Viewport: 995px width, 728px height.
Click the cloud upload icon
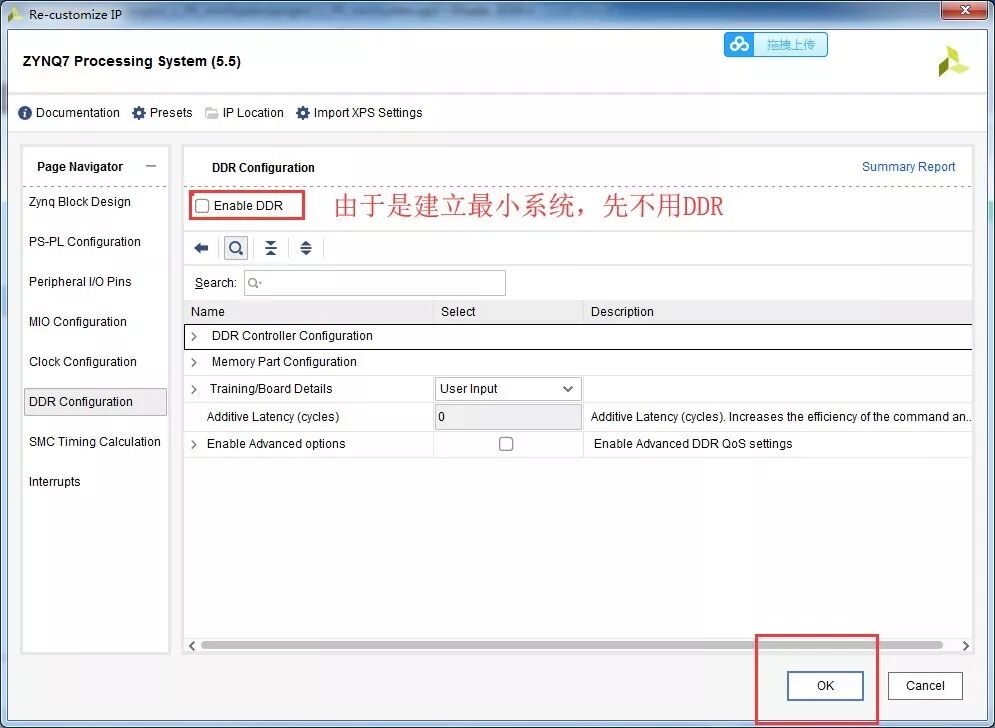(739, 44)
